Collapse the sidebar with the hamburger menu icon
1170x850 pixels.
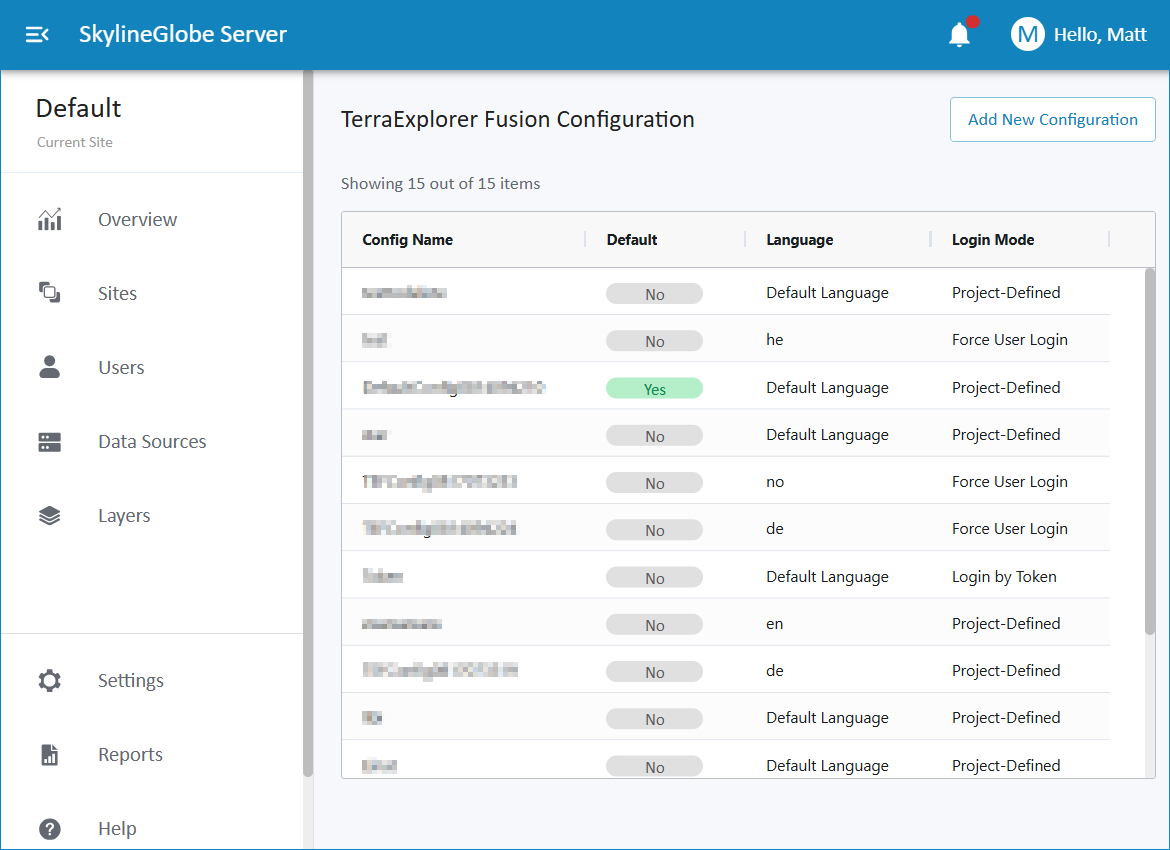pyautogui.click(x=37, y=34)
